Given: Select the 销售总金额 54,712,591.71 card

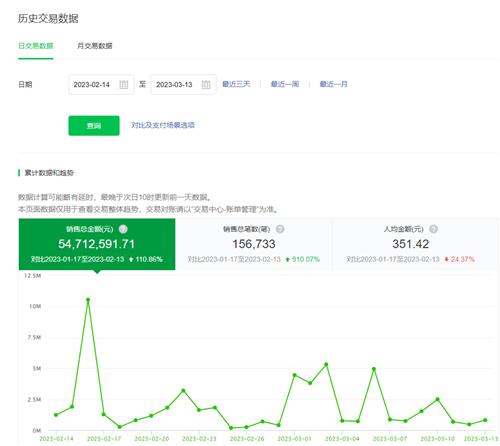Looking at the screenshot, I should coord(97,244).
